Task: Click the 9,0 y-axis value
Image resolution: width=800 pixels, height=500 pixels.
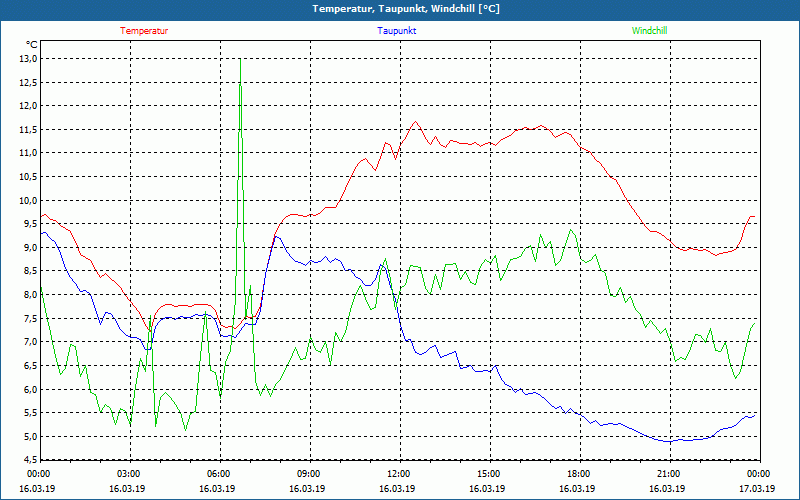Action: (30, 247)
